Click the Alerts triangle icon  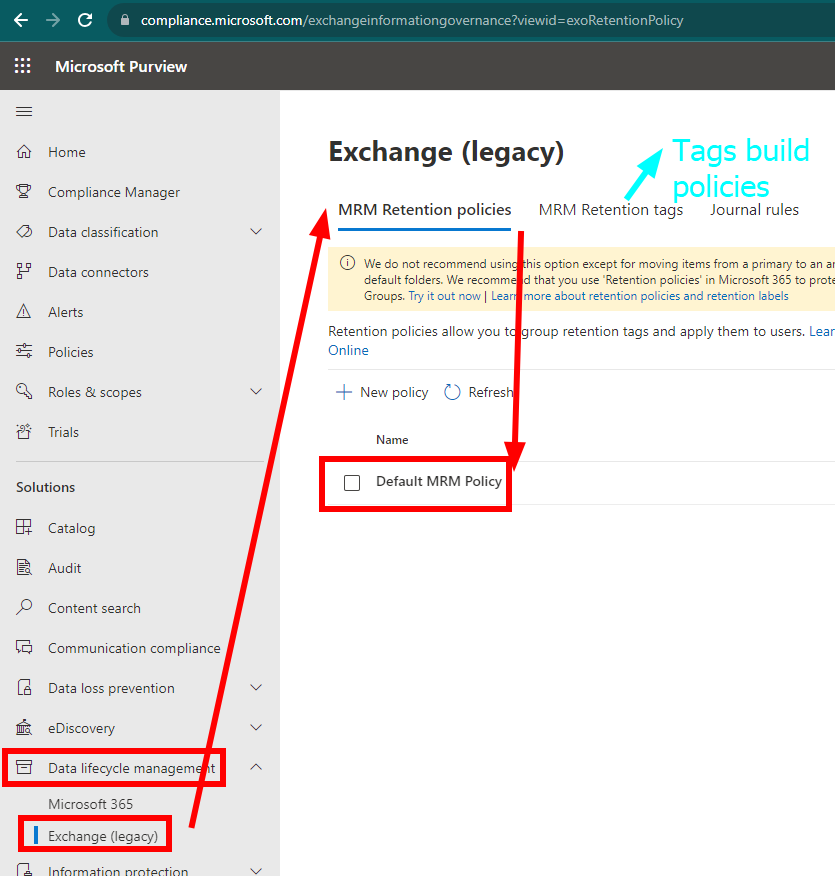tap(24, 312)
